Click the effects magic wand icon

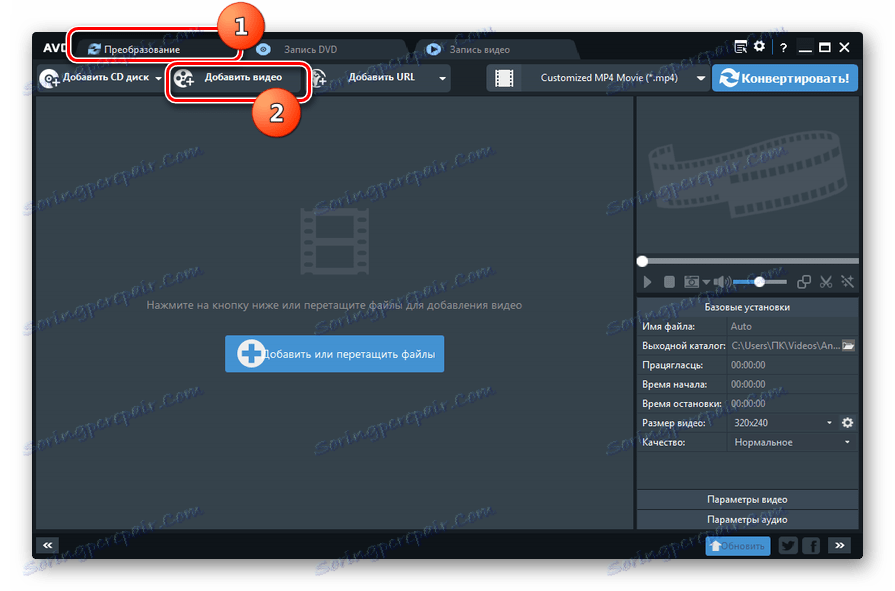(848, 282)
